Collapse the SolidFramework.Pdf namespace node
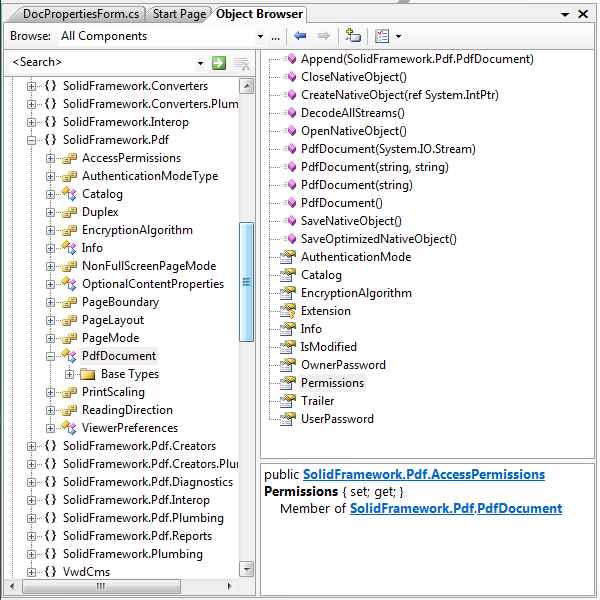 click(x=31, y=140)
